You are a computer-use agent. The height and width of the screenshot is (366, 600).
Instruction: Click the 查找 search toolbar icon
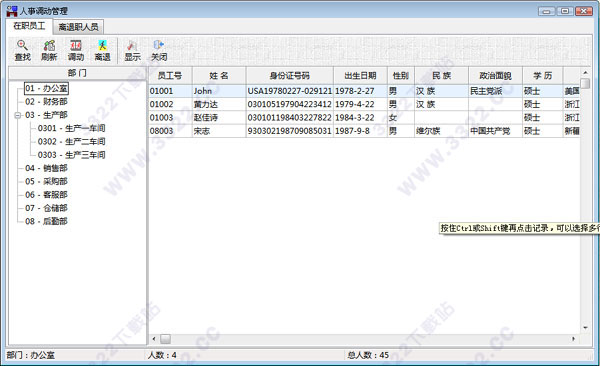tap(22, 50)
